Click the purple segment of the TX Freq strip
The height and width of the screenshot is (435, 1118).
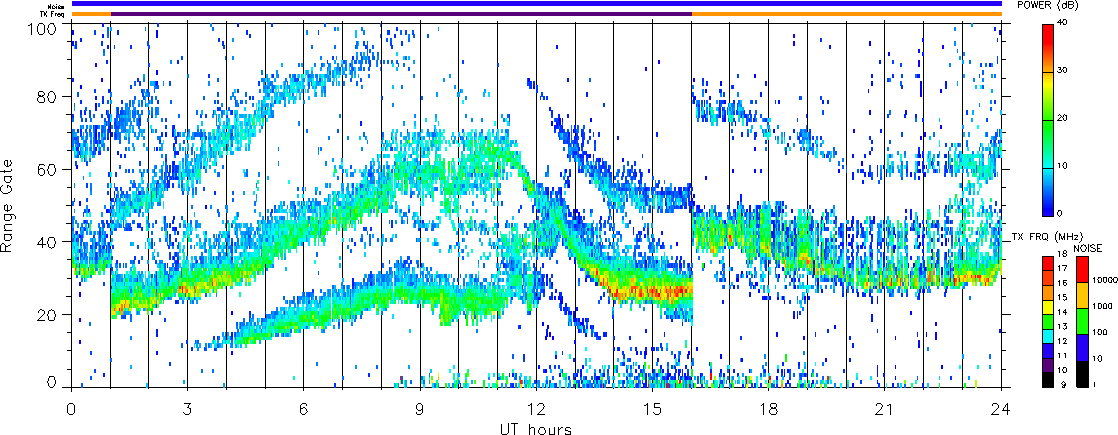(x=401, y=14)
